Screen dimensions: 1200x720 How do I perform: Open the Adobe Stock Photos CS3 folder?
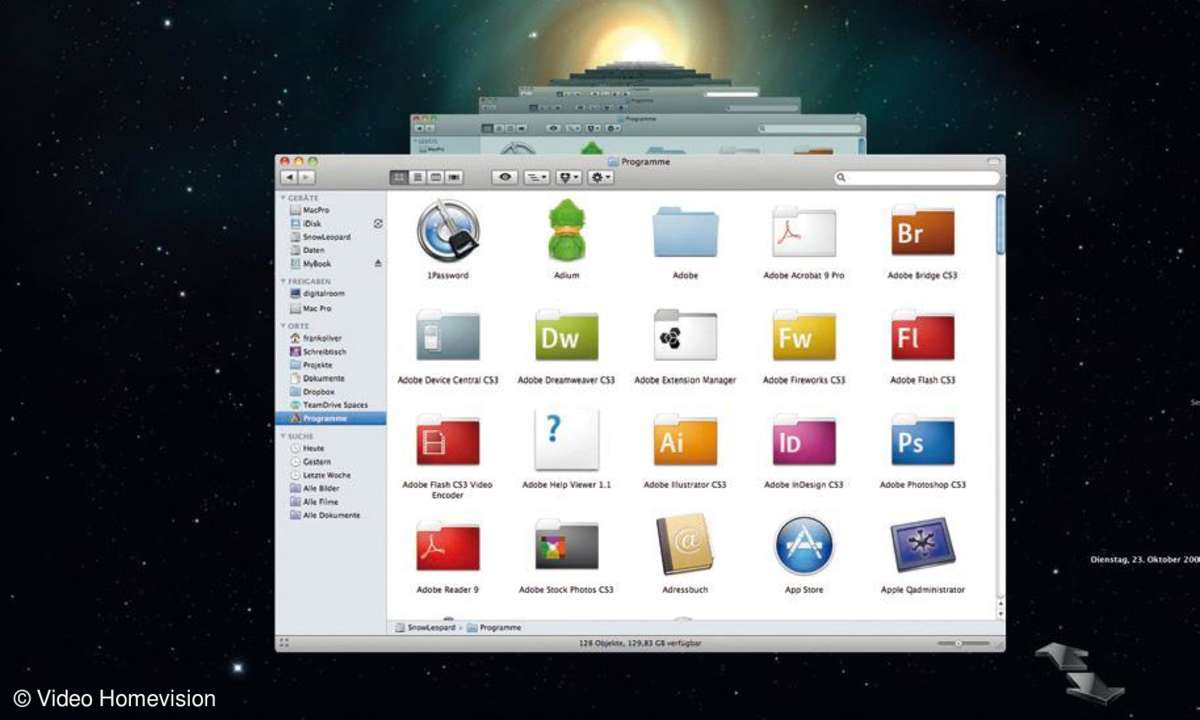click(566, 546)
